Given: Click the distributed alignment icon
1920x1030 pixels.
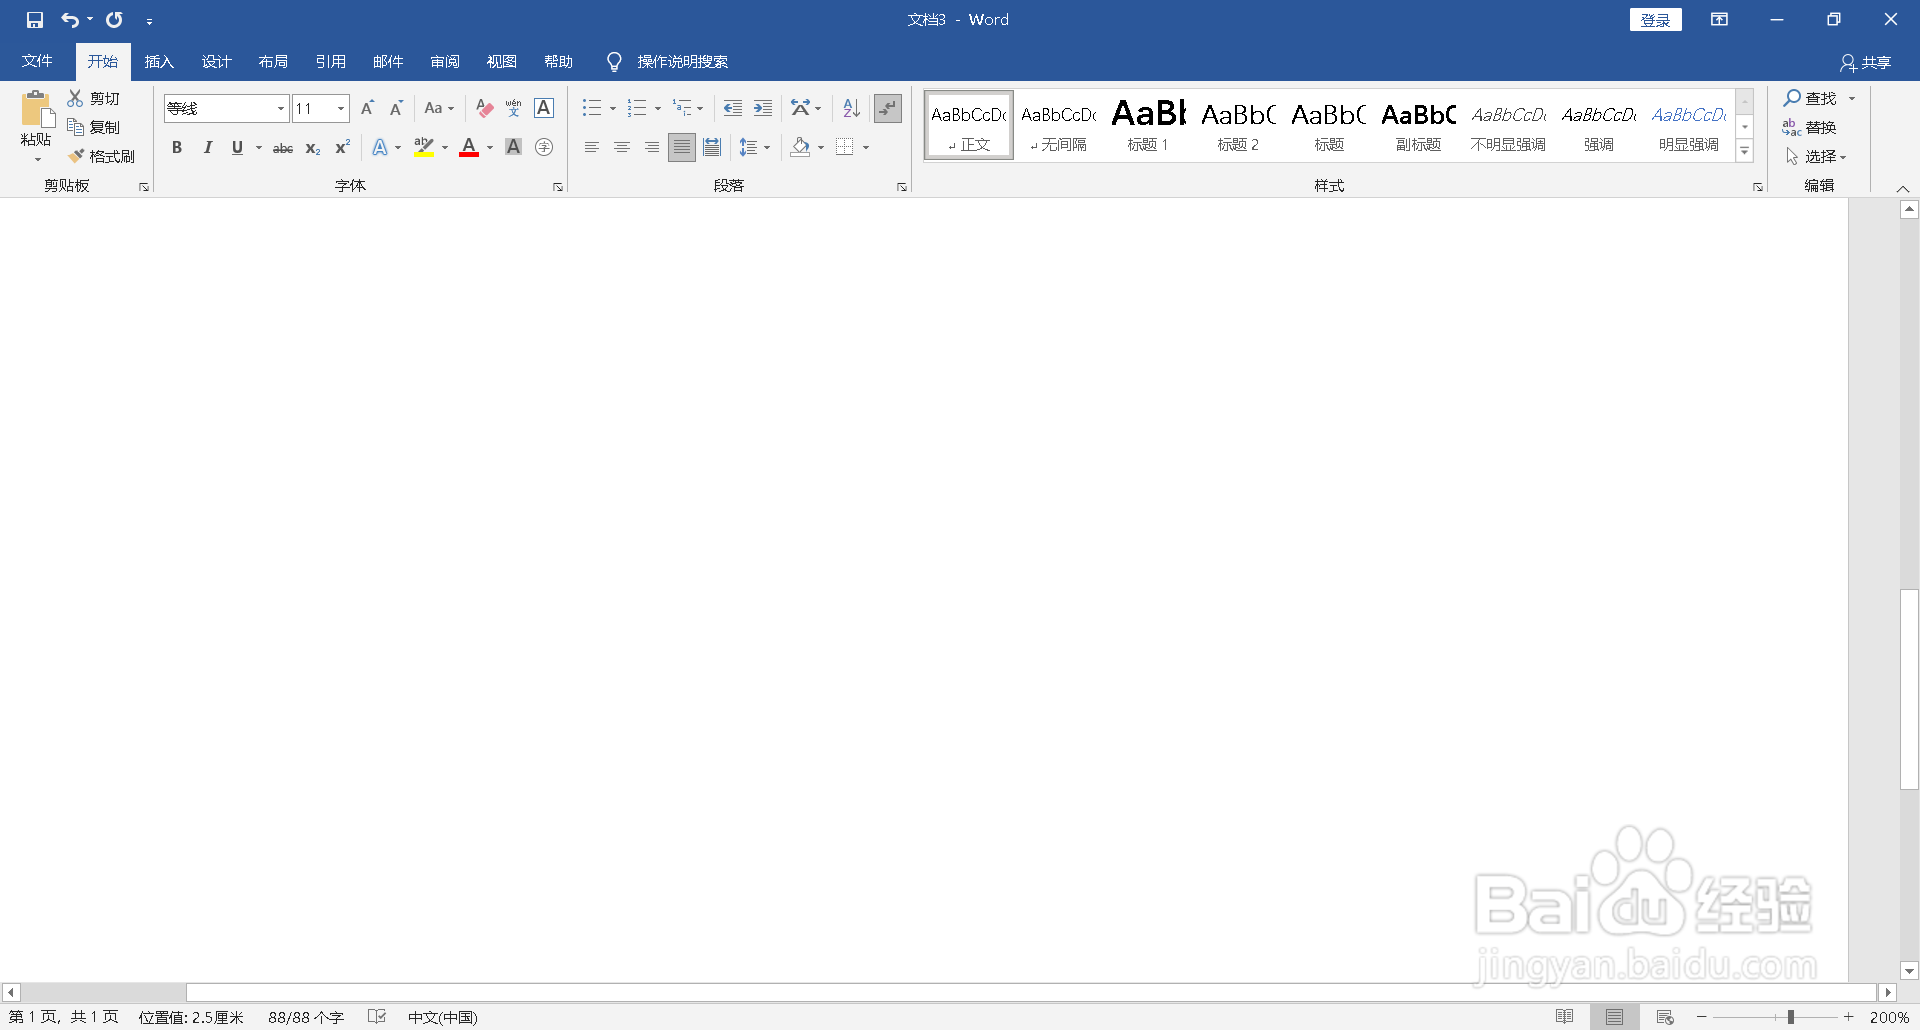Looking at the screenshot, I should point(712,147).
